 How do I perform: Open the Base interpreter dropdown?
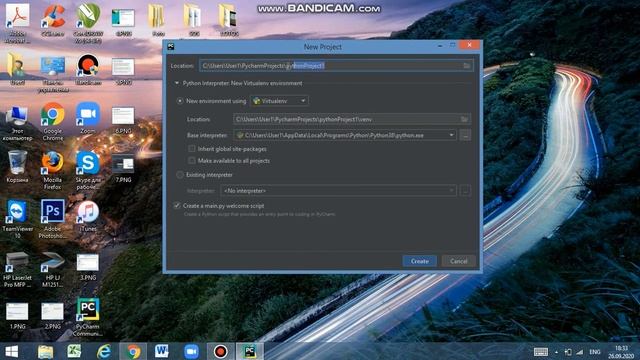click(x=345, y=135)
